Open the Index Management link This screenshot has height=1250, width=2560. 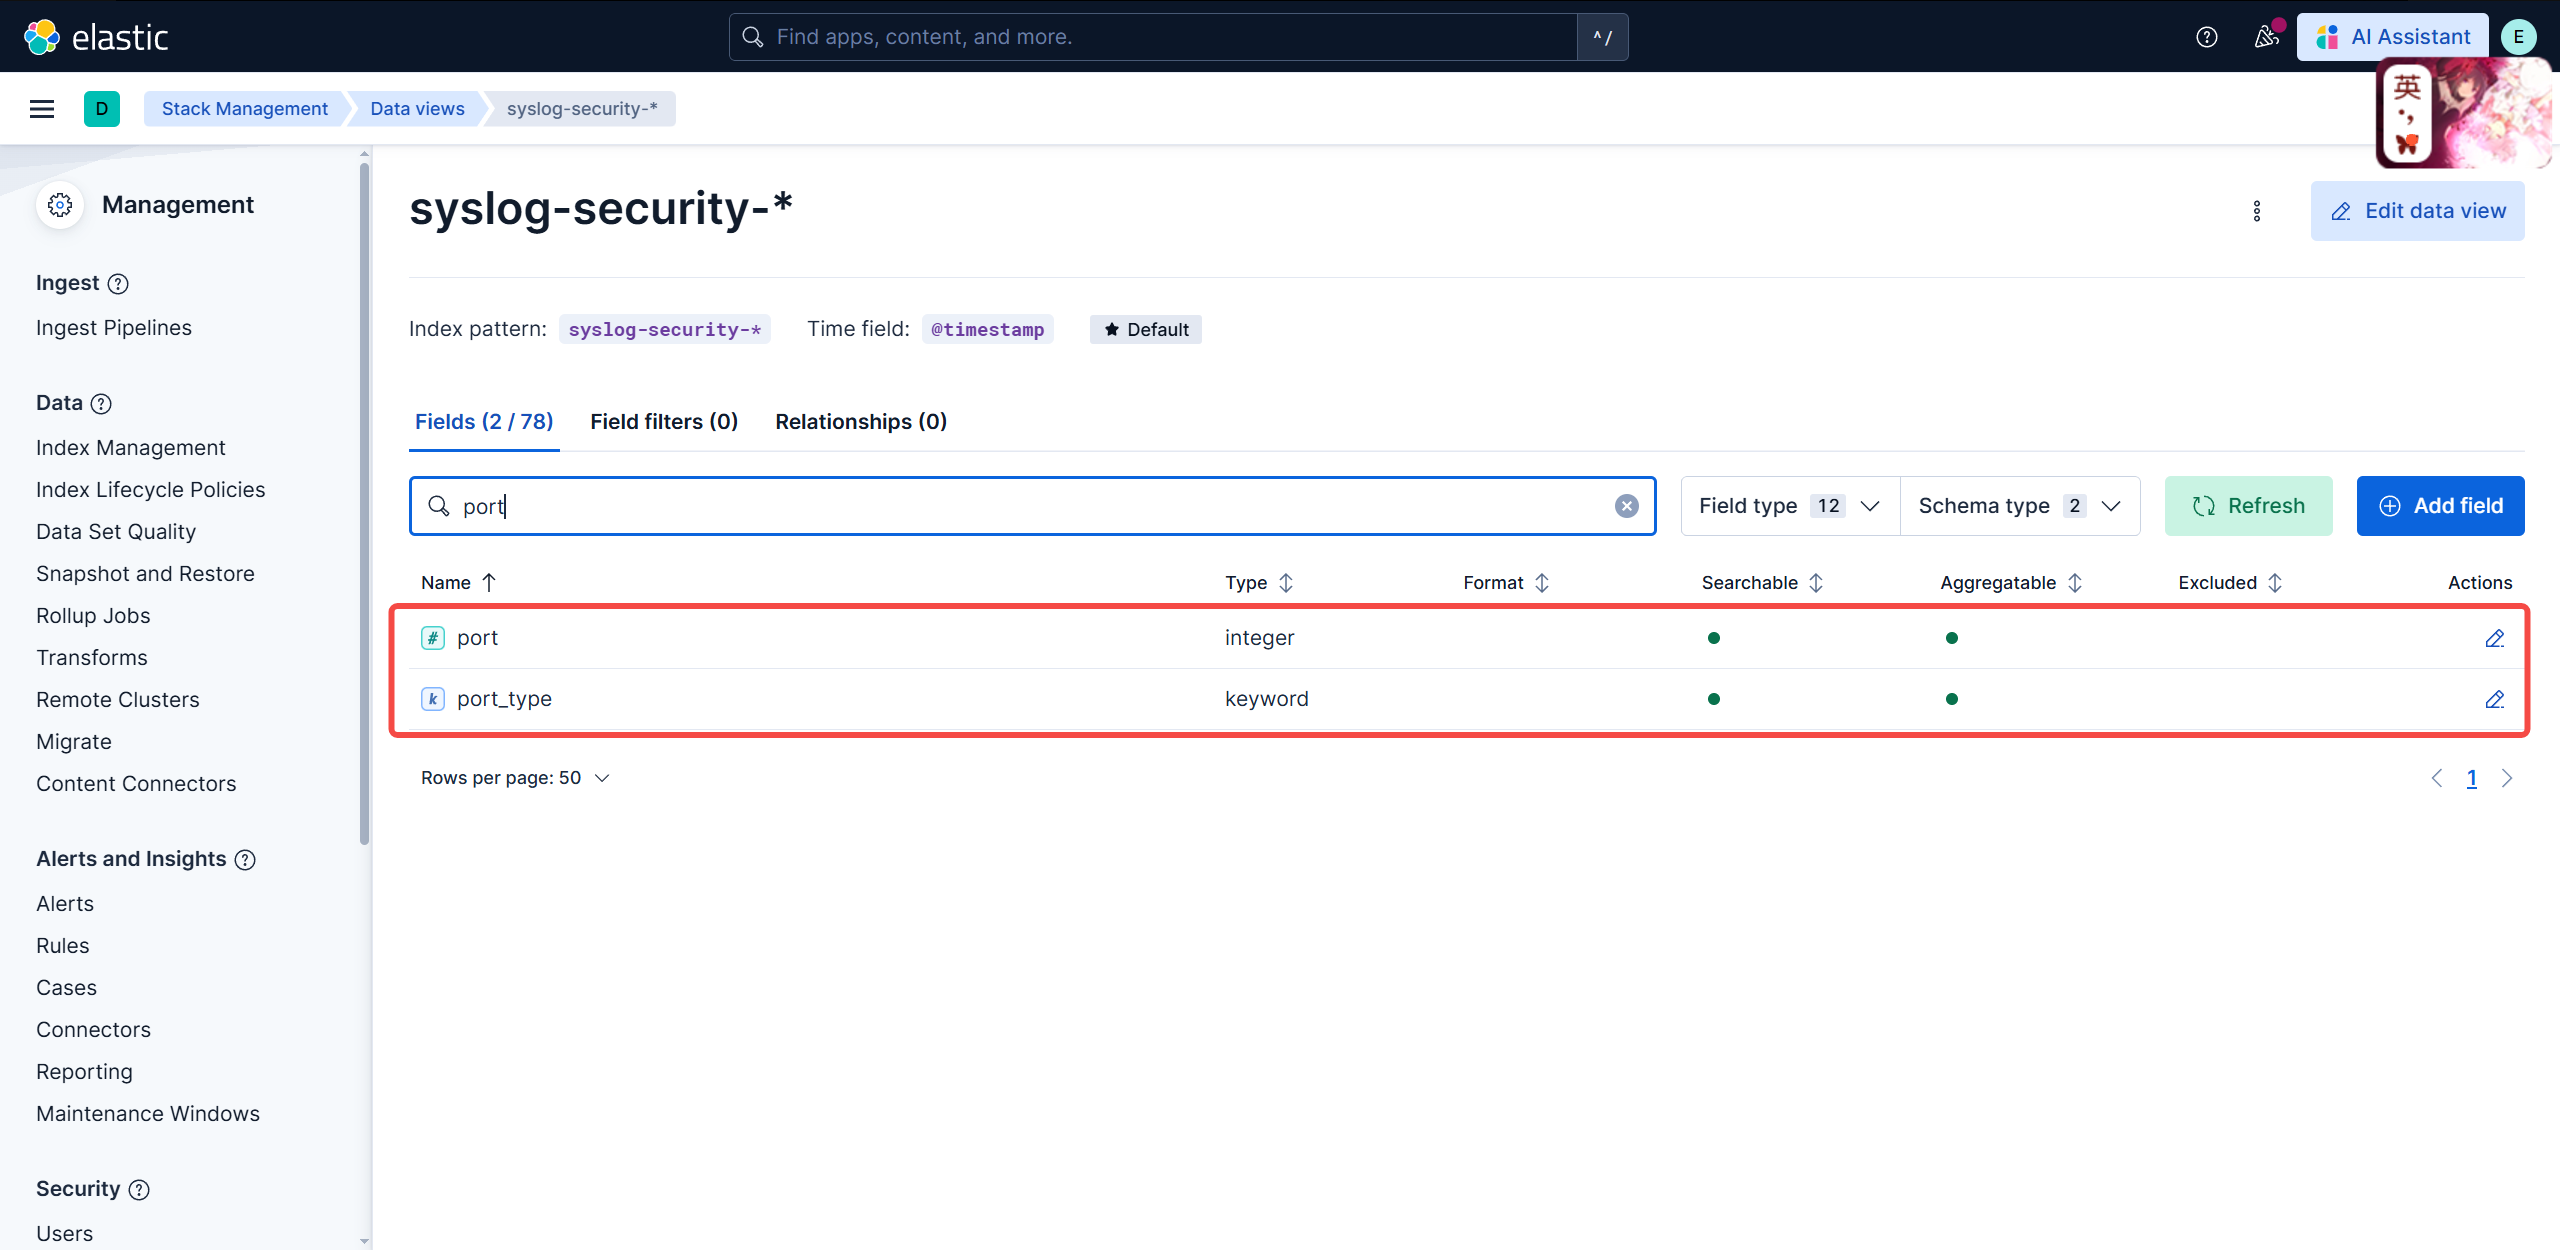(130, 448)
